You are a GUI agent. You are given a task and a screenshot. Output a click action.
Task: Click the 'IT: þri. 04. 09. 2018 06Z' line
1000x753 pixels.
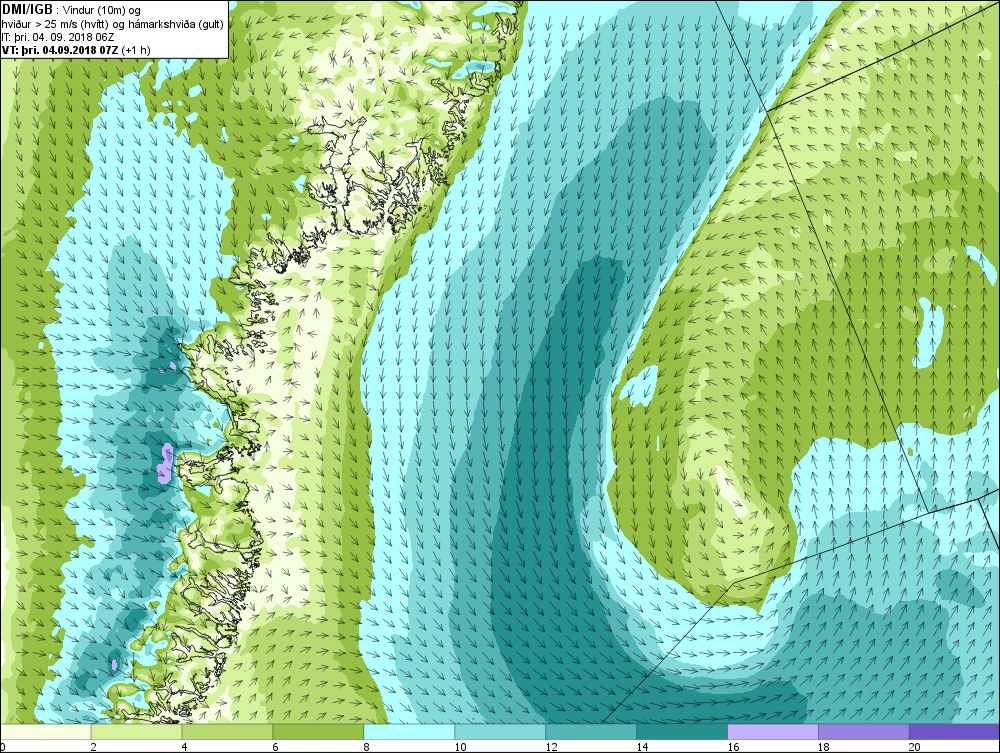point(60,37)
